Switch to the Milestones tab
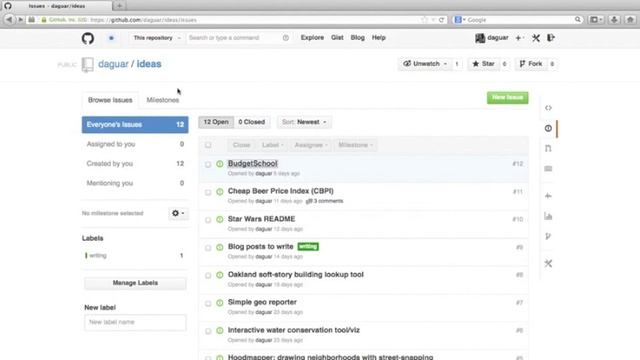 pos(162,100)
